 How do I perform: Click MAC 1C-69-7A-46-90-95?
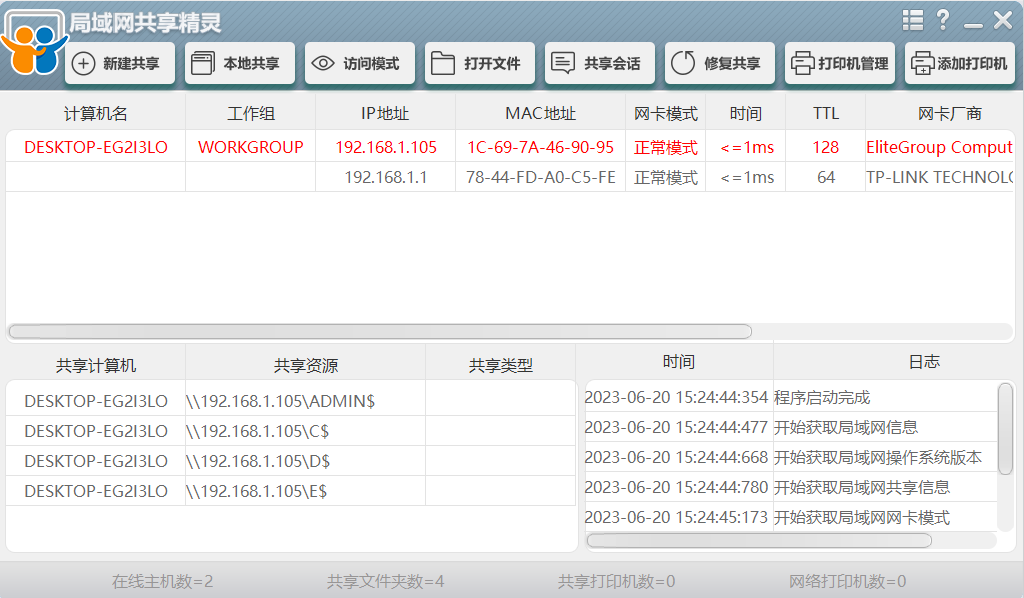(x=541, y=148)
